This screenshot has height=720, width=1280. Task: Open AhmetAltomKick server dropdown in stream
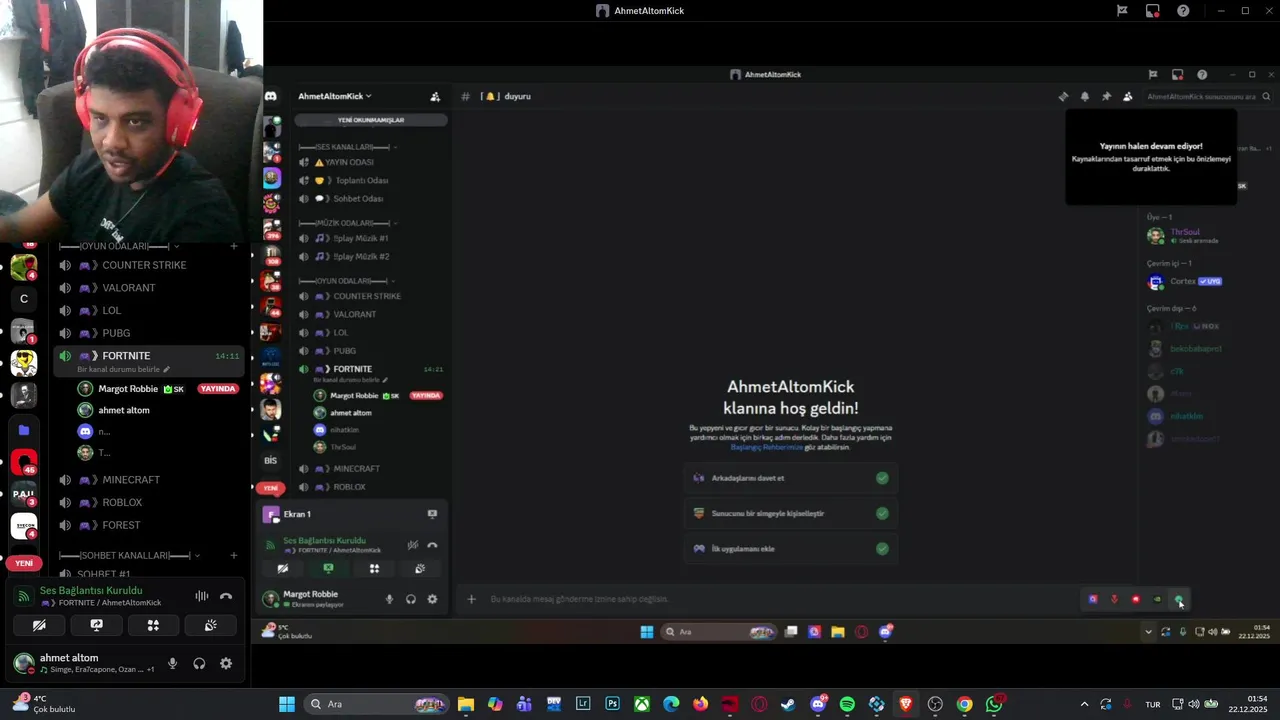click(x=335, y=96)
